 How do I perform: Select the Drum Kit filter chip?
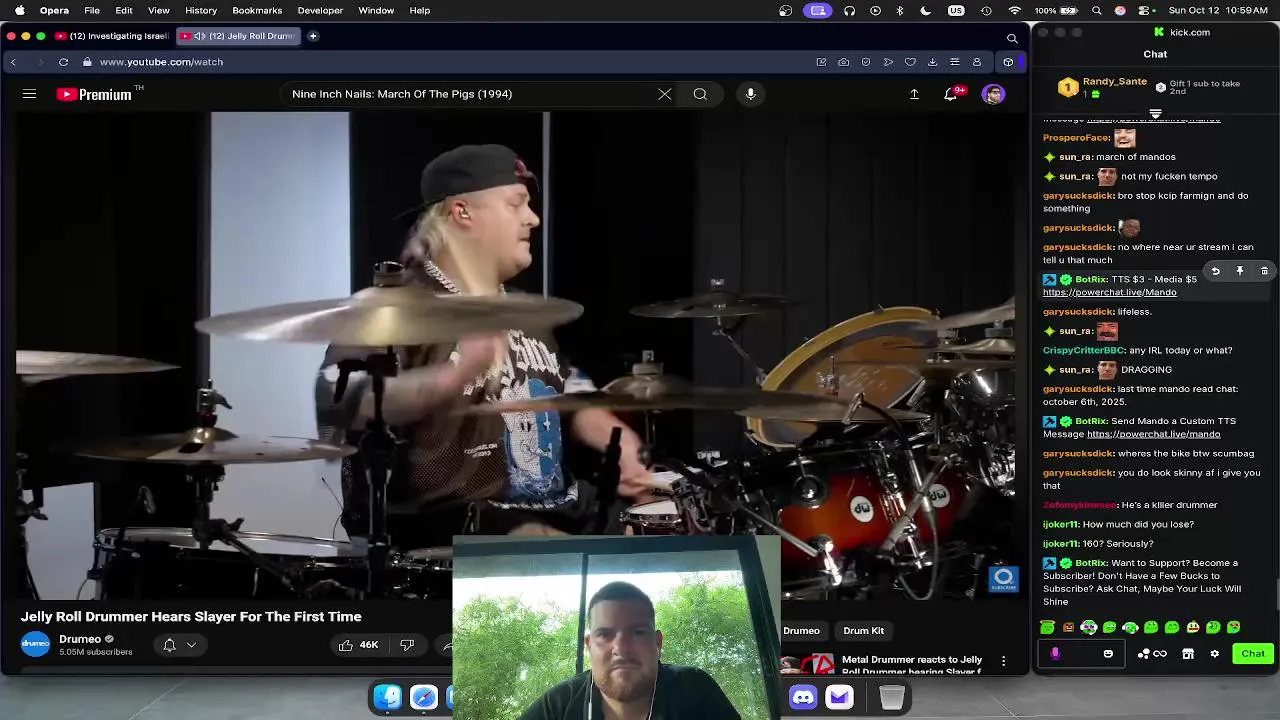863,631
